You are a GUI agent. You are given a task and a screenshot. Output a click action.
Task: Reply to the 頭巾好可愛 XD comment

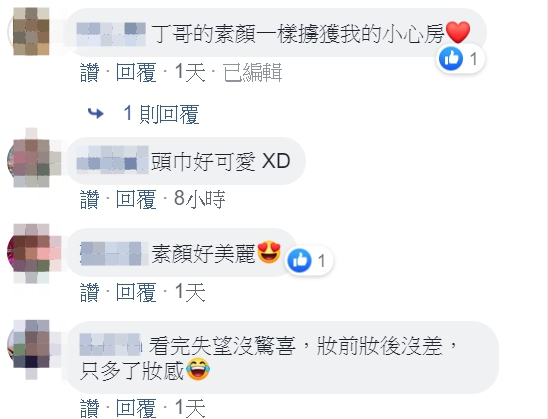tap(136, 199)
